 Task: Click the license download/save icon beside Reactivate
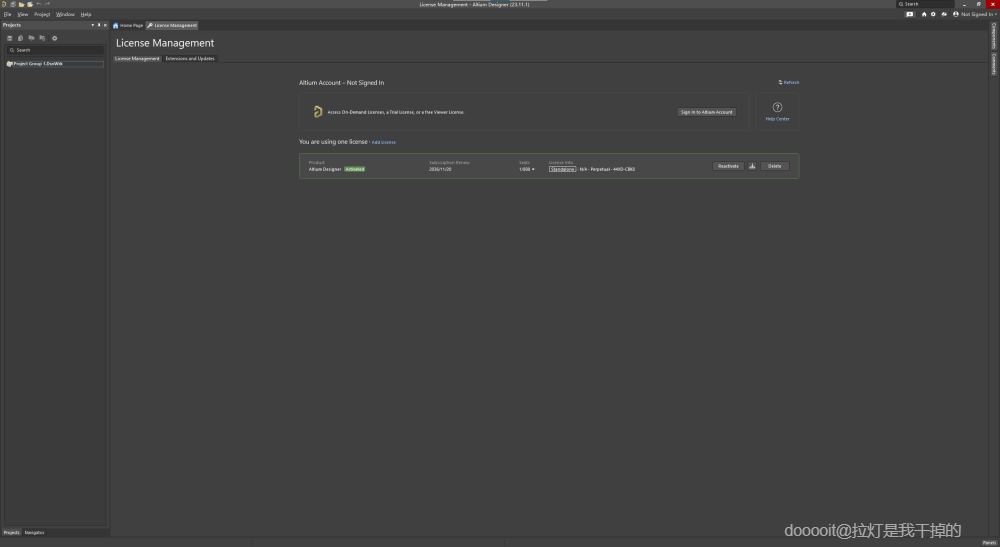[752, 166]
